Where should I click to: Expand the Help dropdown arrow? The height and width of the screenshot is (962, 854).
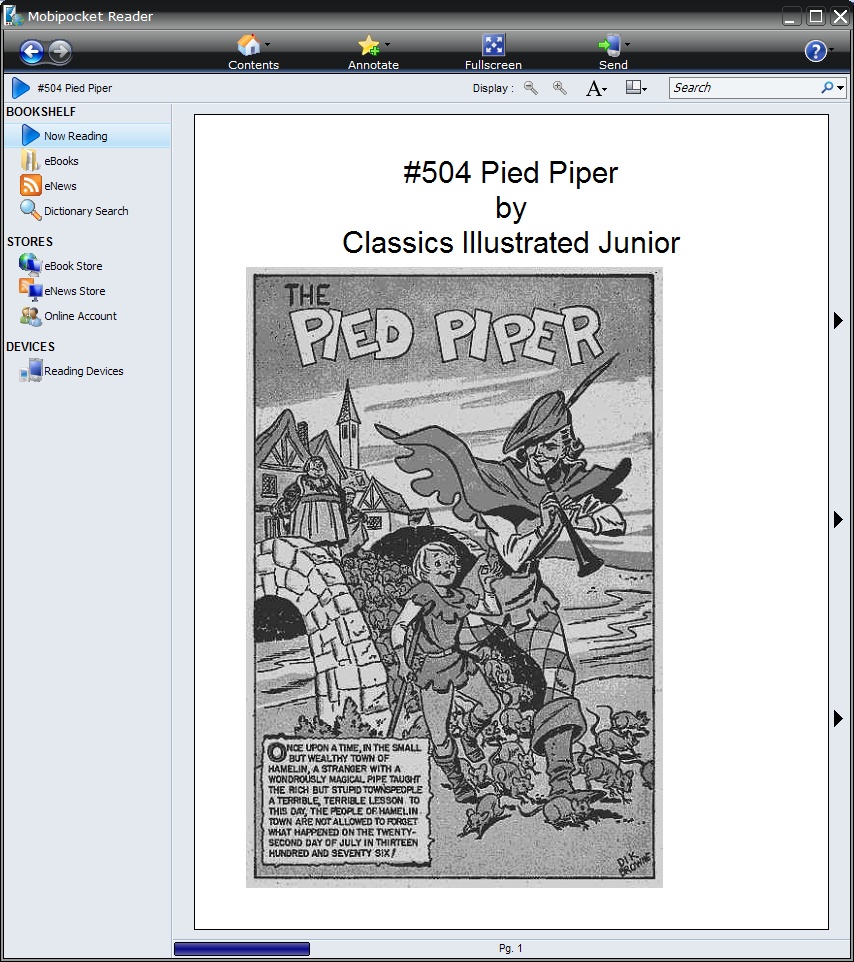click(831, 50)
